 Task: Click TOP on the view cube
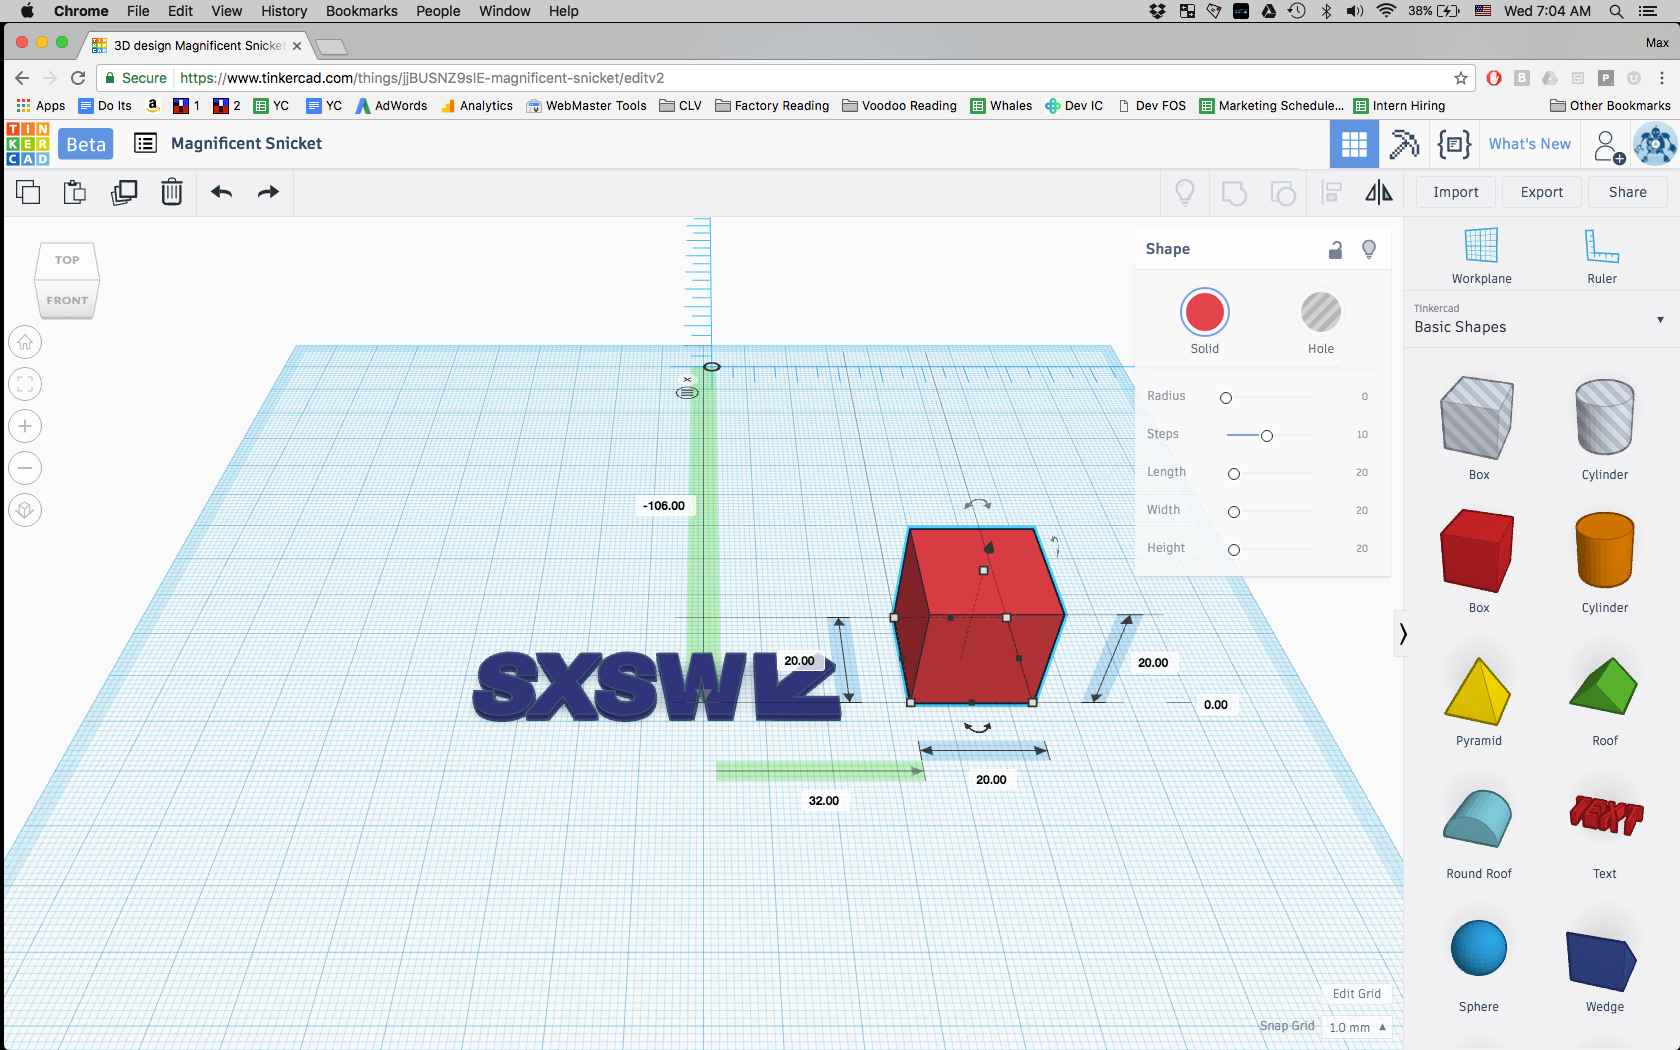pyautogui.click(x=66, y=259)
